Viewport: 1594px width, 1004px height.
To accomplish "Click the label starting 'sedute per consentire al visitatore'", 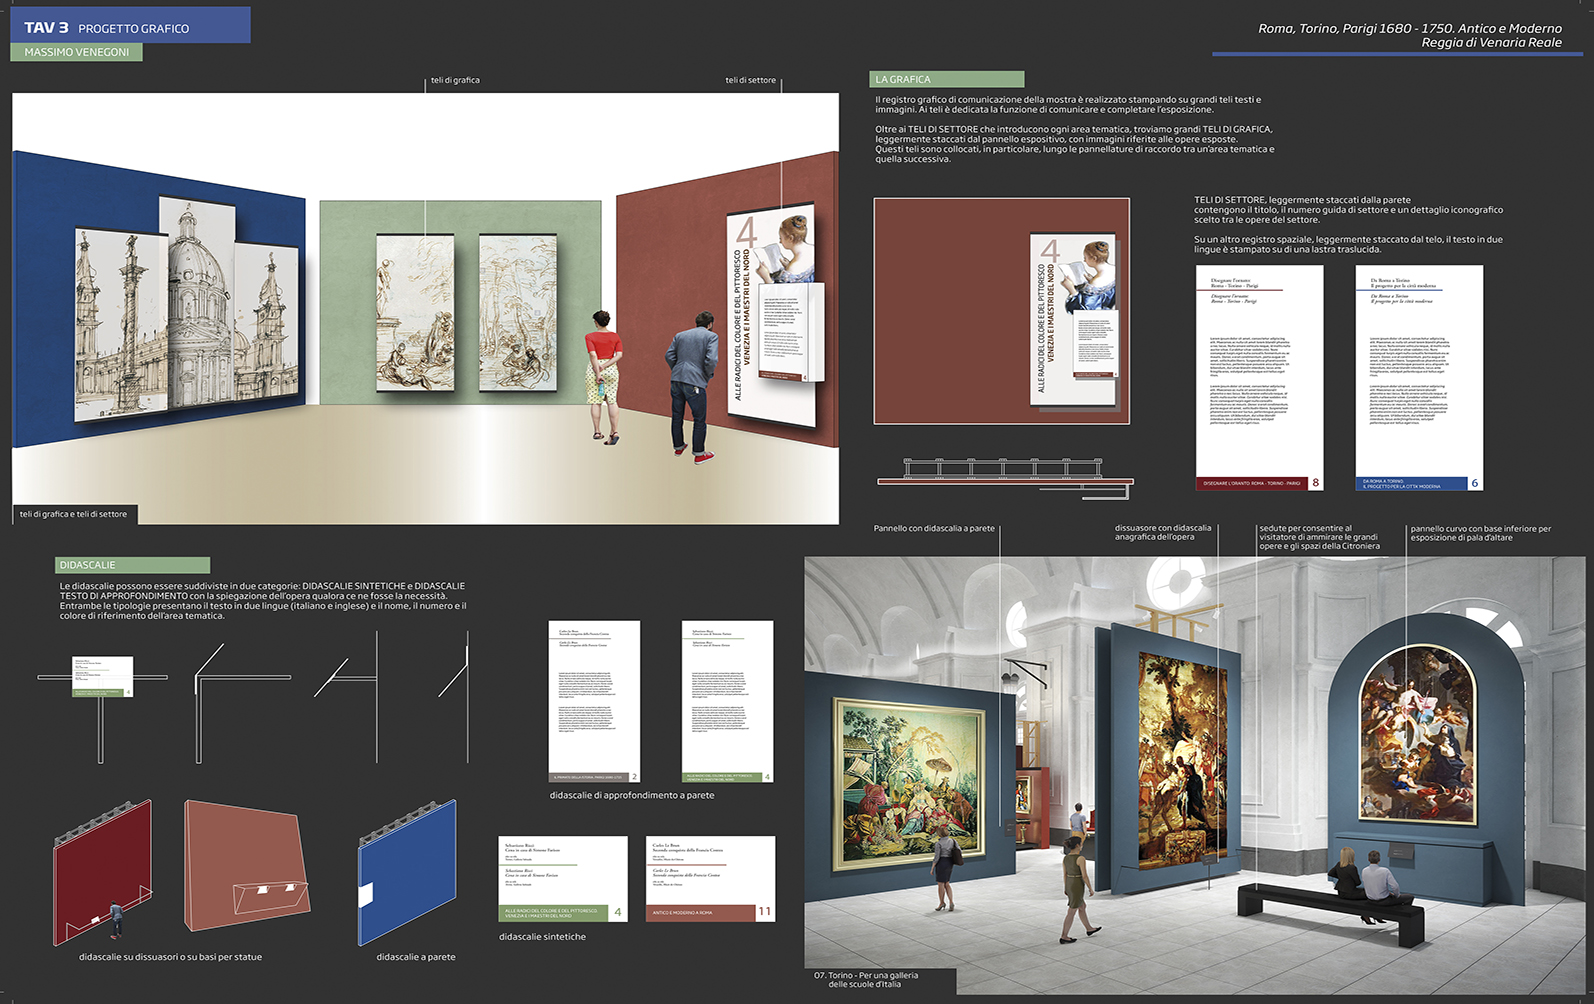I will click(x=1319, y=537).
